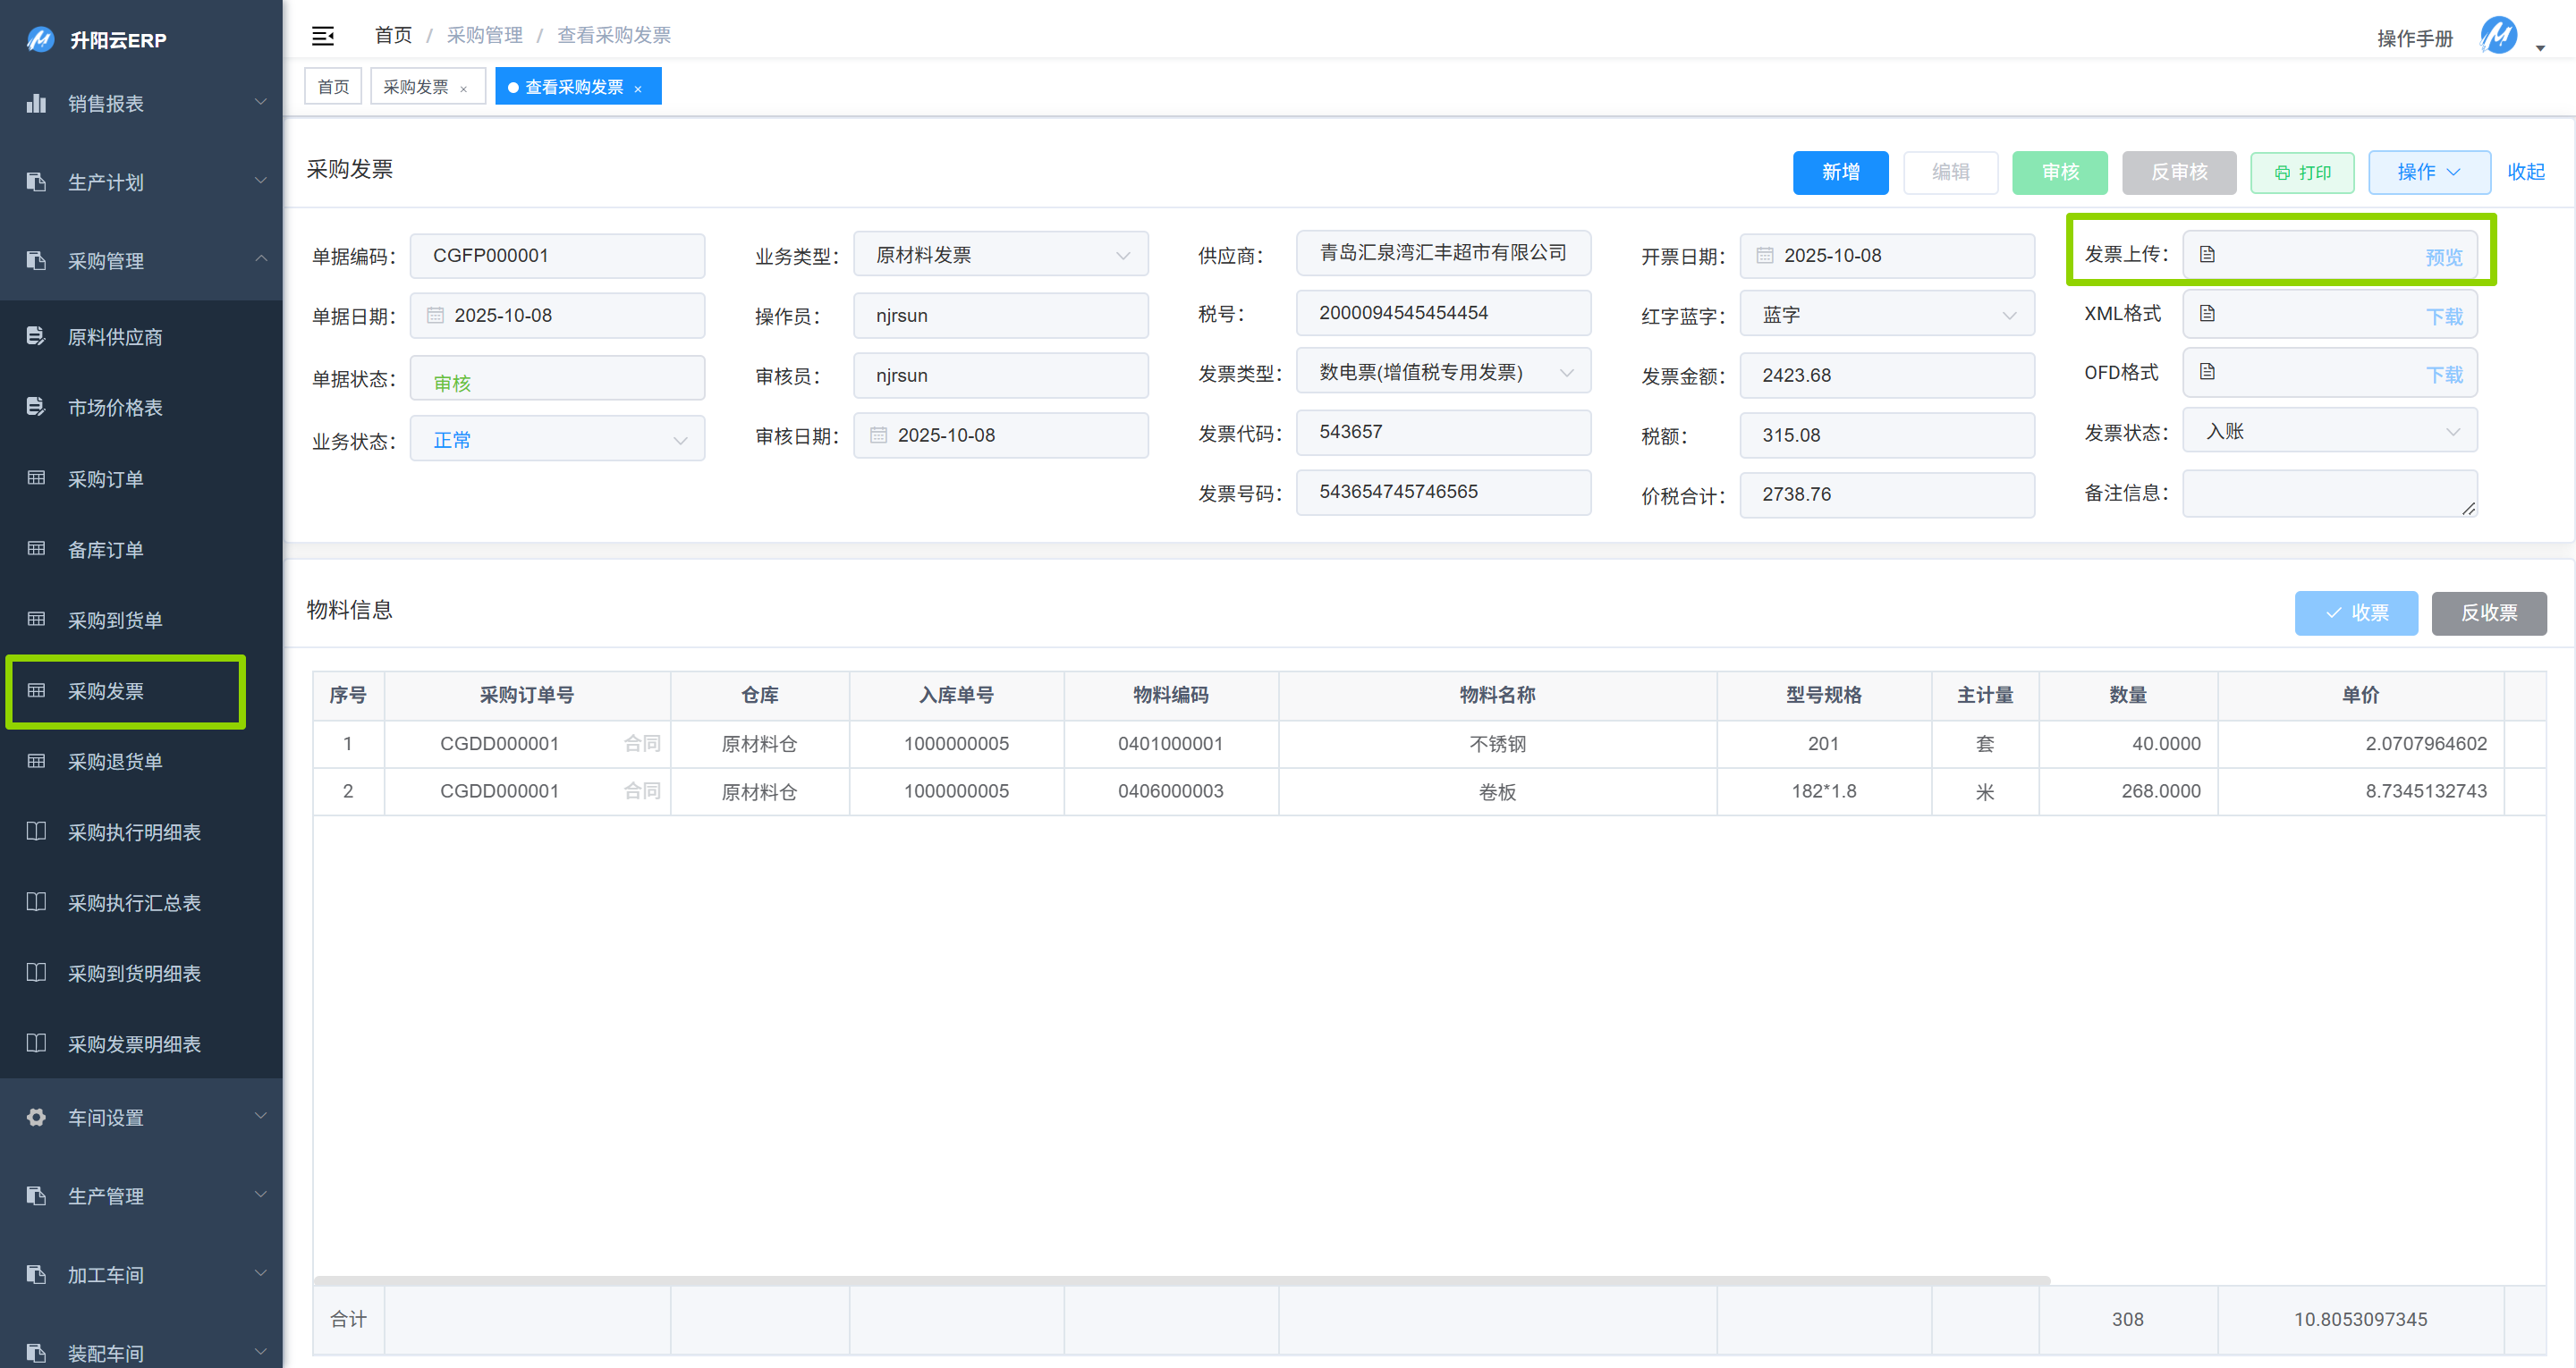Click the user avatar icon at top right
Screen dimensions: 2576x1368
pyautogui.click(x=2498, y=36)
